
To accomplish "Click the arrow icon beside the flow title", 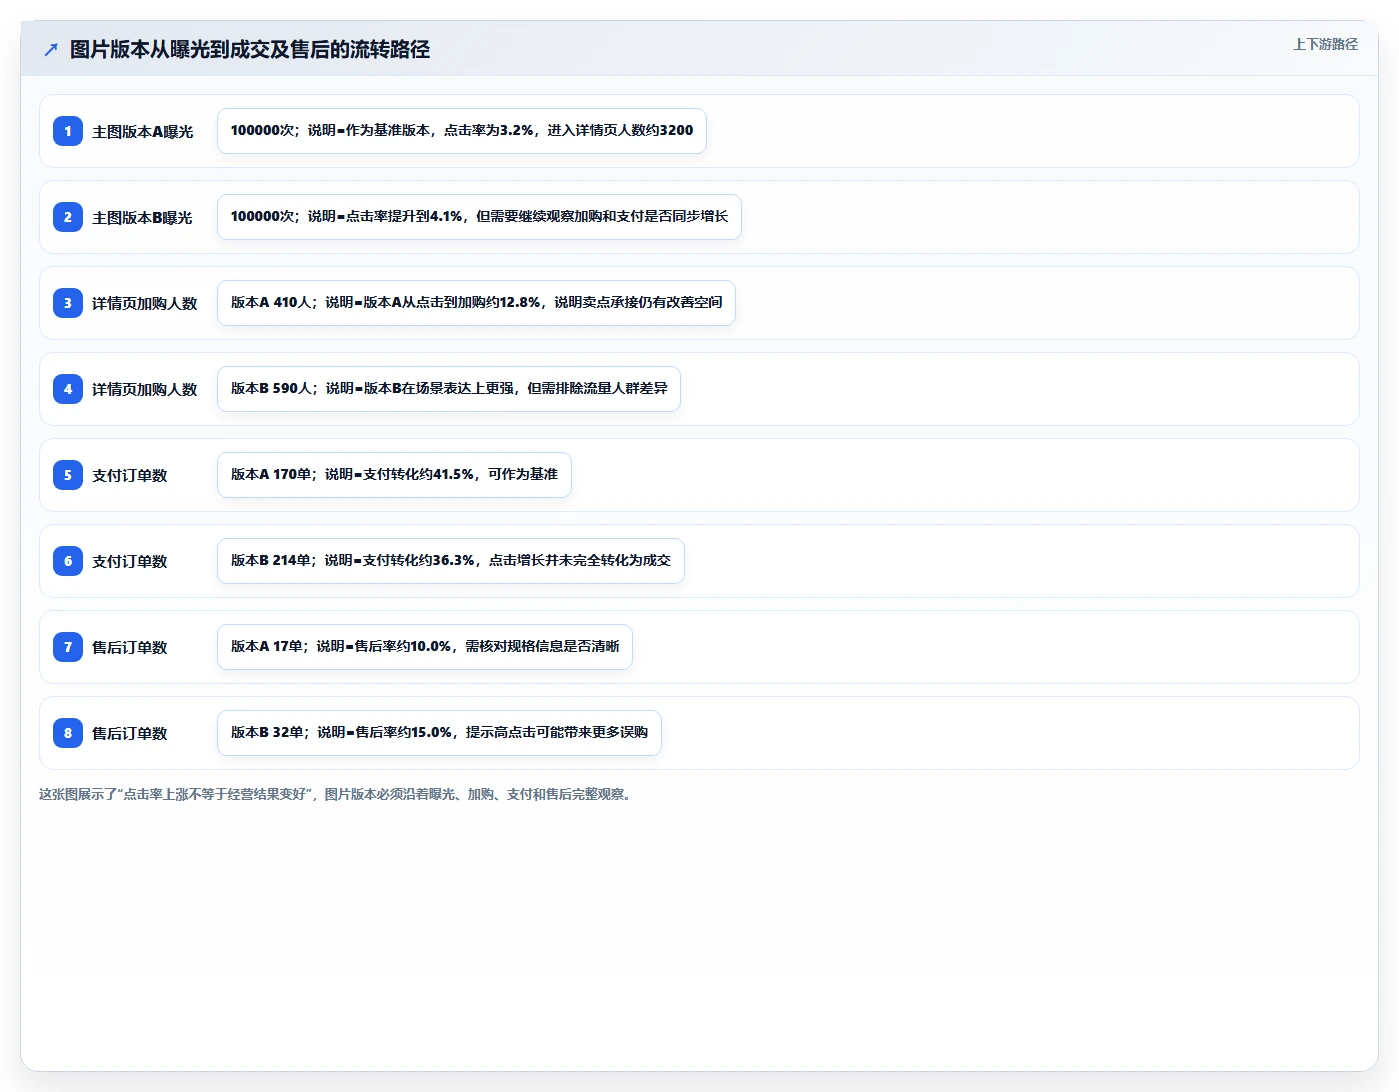I will click(51, 50).
